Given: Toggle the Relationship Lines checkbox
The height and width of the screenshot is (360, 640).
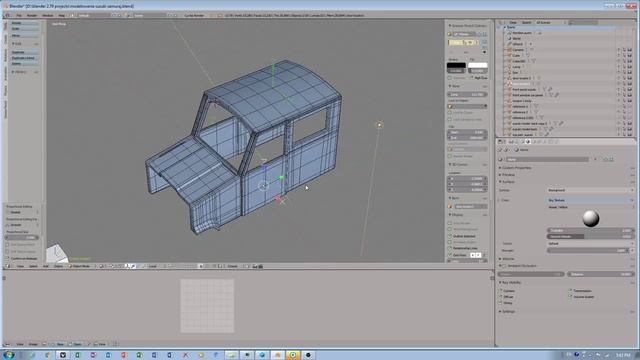Looking at the screenshot, I should (x=450, y=248).
